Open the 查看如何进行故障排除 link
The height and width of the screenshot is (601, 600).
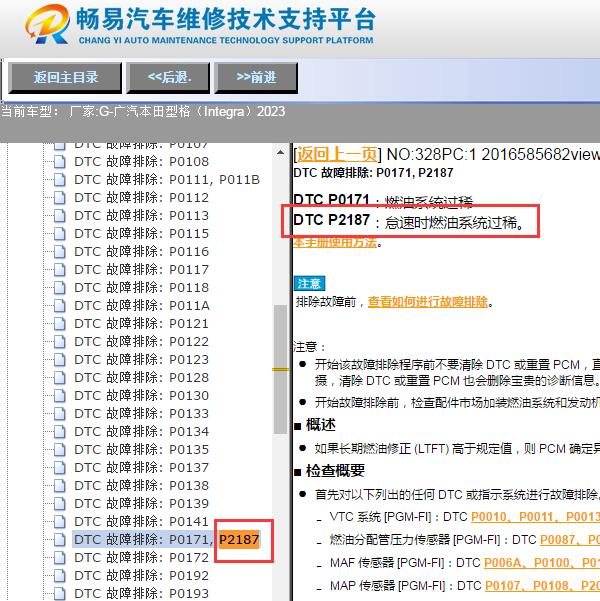point(428,302)
